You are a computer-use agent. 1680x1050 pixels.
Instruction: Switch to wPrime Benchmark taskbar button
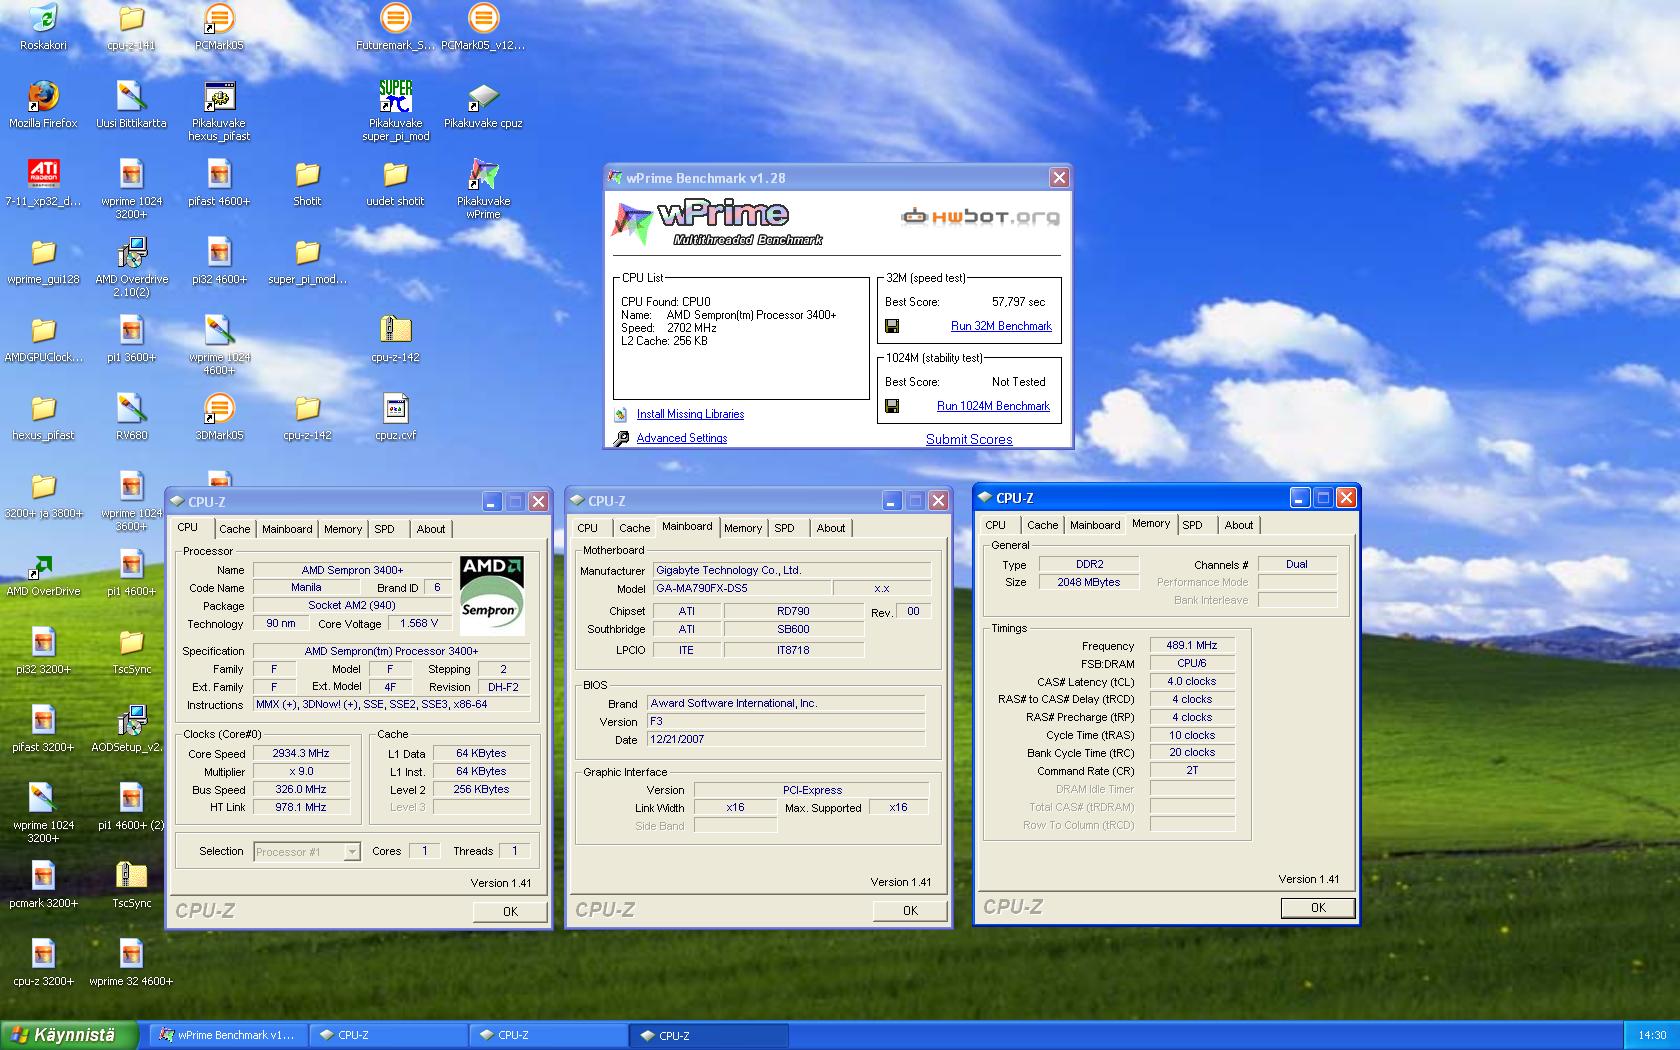[x=229, y=1035]
